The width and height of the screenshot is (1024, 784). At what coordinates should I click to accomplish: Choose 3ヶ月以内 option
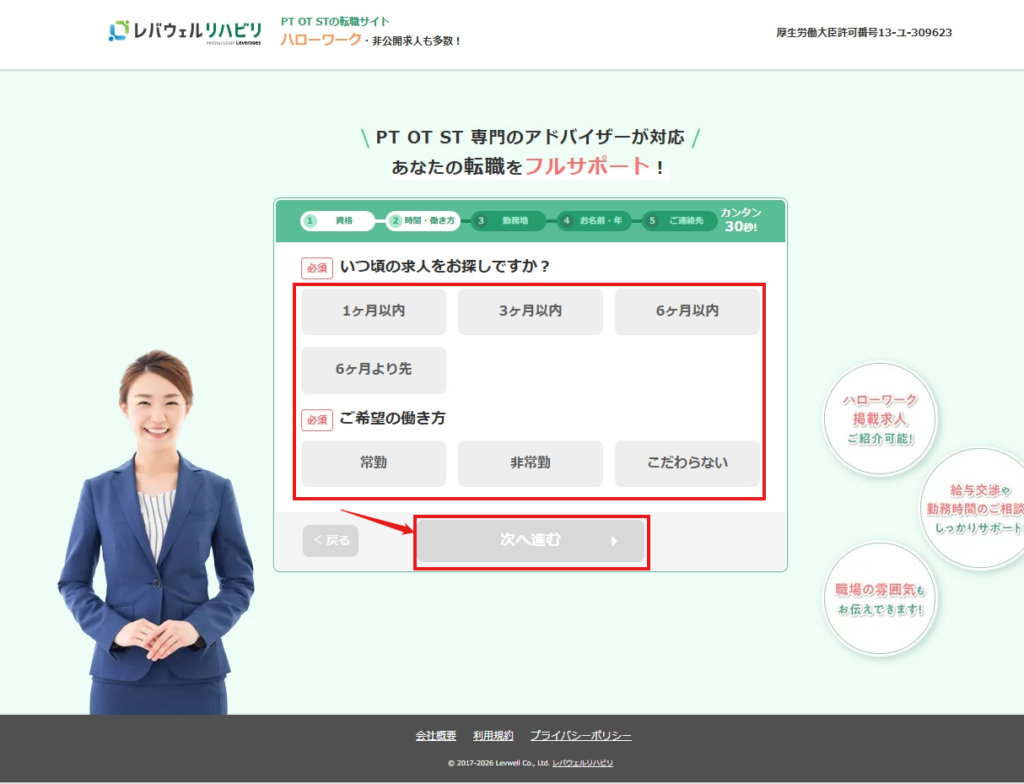tap(530, 312)
